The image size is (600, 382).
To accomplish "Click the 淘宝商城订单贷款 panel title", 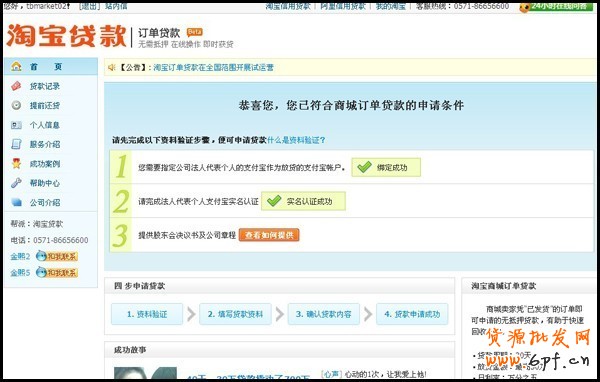I will pos(504,286).
